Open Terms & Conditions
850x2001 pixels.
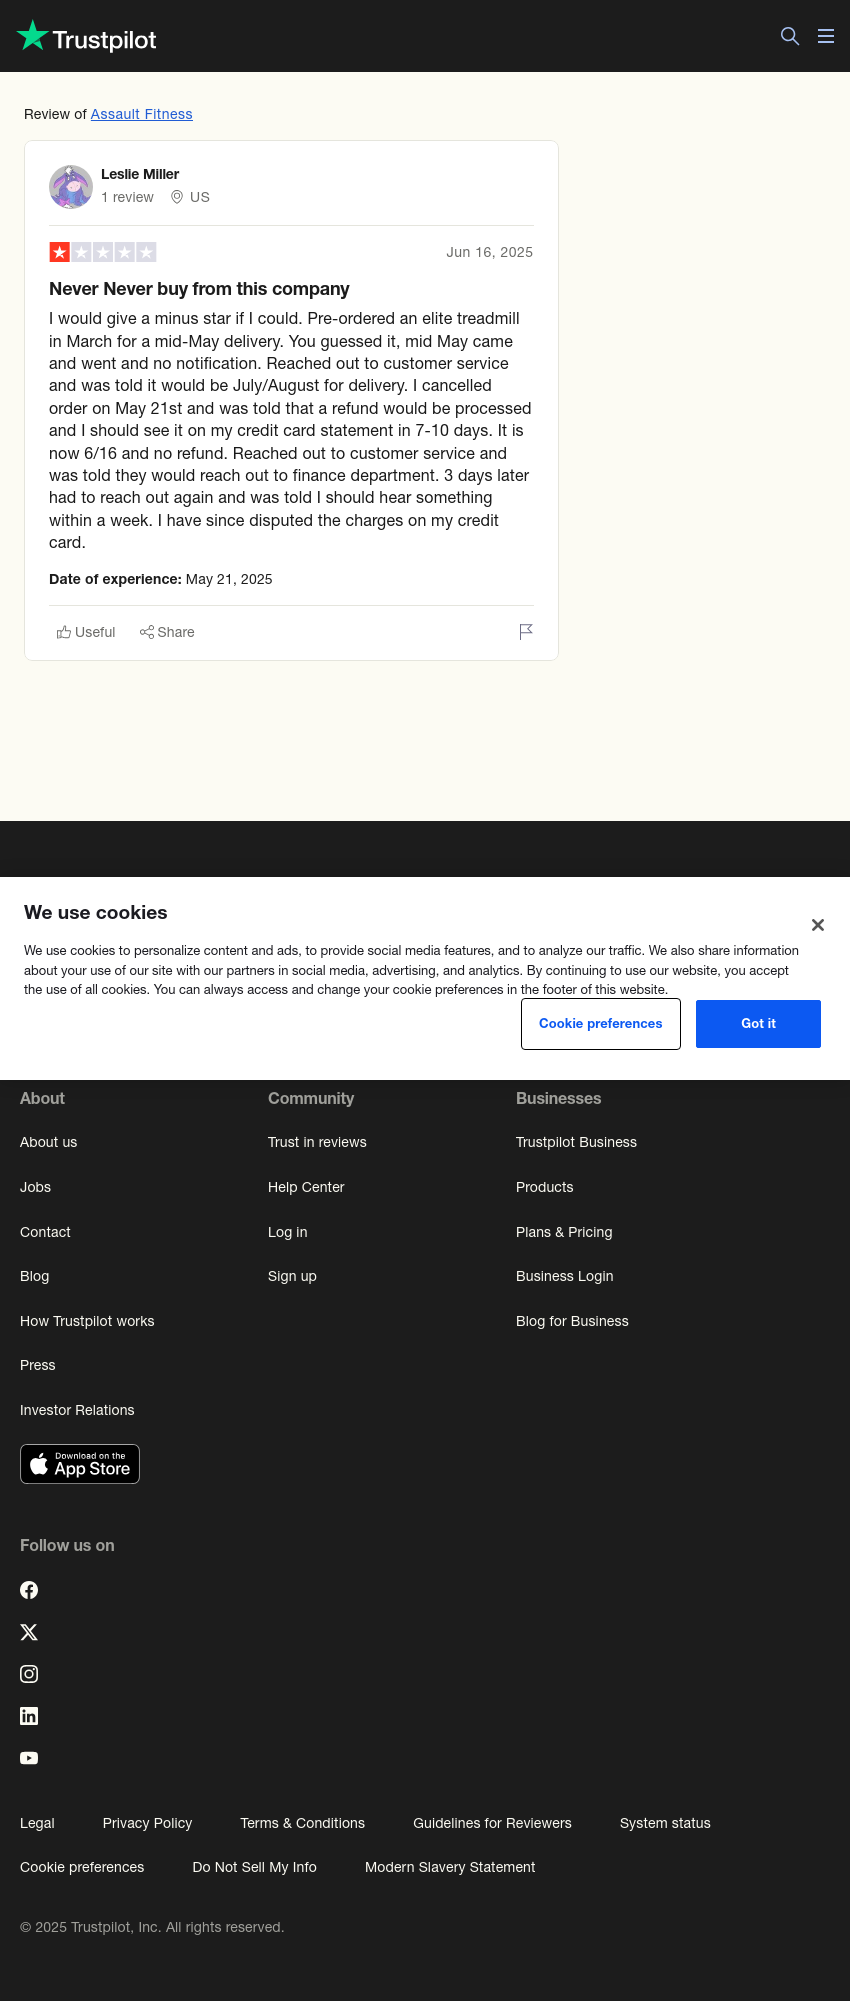point(302,1823)
